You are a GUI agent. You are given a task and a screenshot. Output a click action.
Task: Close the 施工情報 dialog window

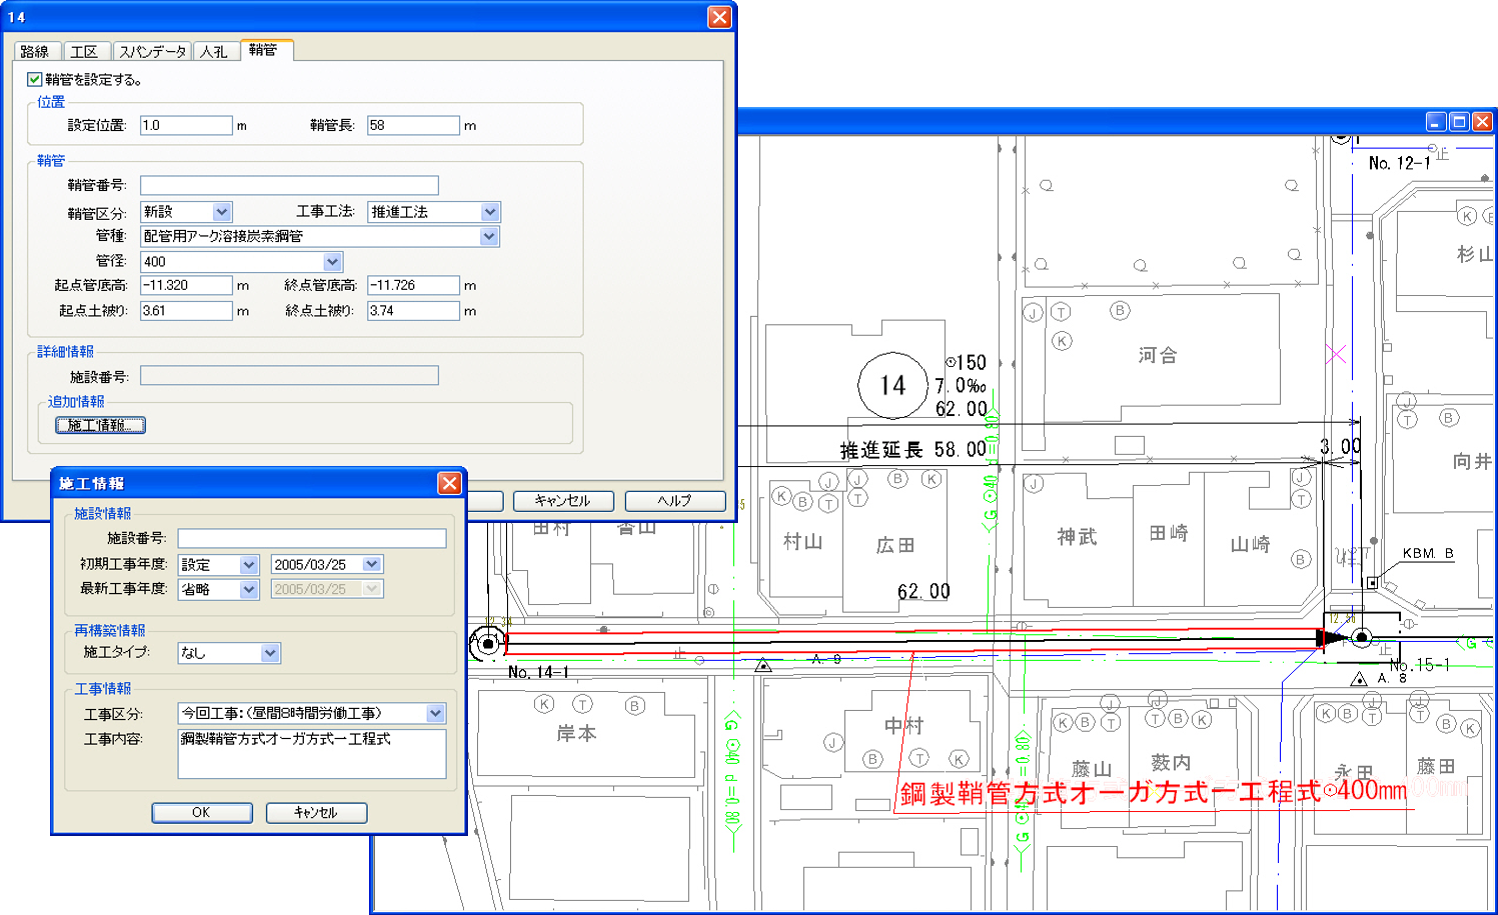point(449,484)
